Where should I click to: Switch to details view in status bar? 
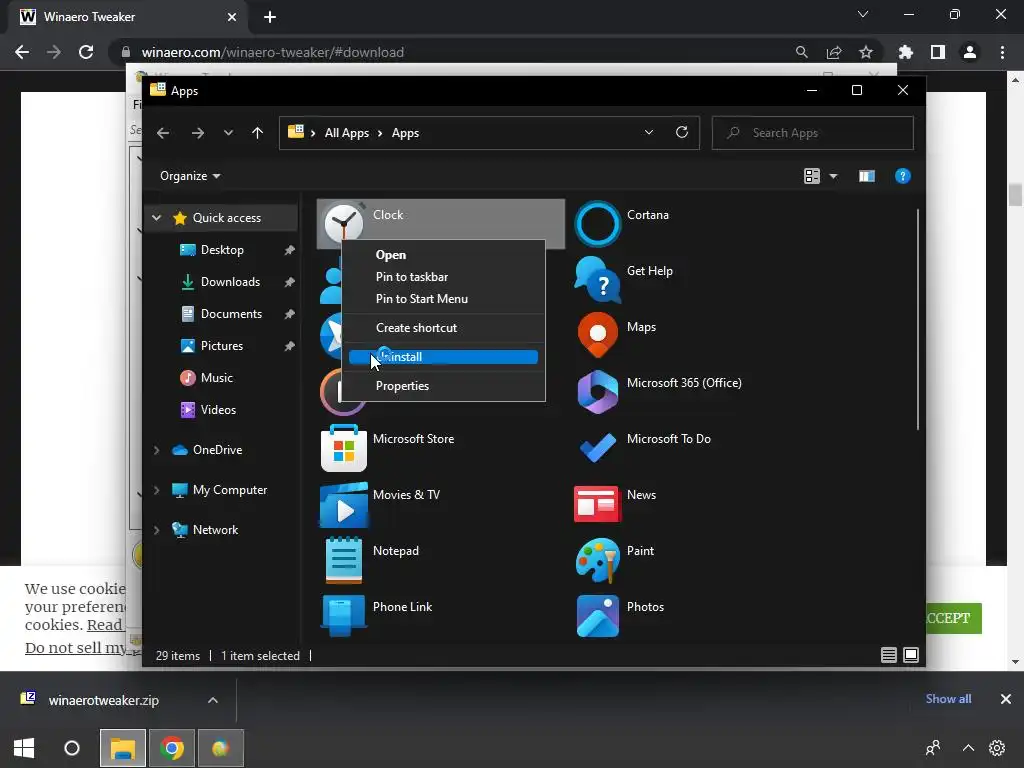[x=888, y=655]
